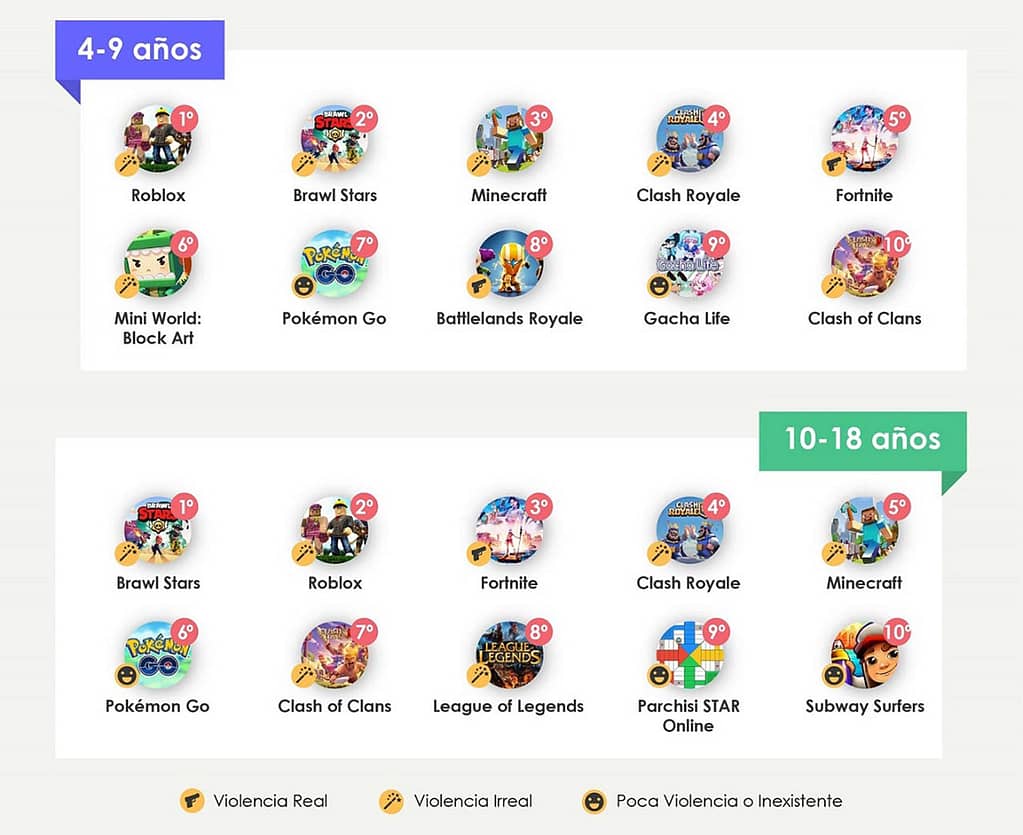This screenshot has height=835, width=1023.
Task: Click the Pokémon Go label ranked 6th
Action: click(157, 706)
